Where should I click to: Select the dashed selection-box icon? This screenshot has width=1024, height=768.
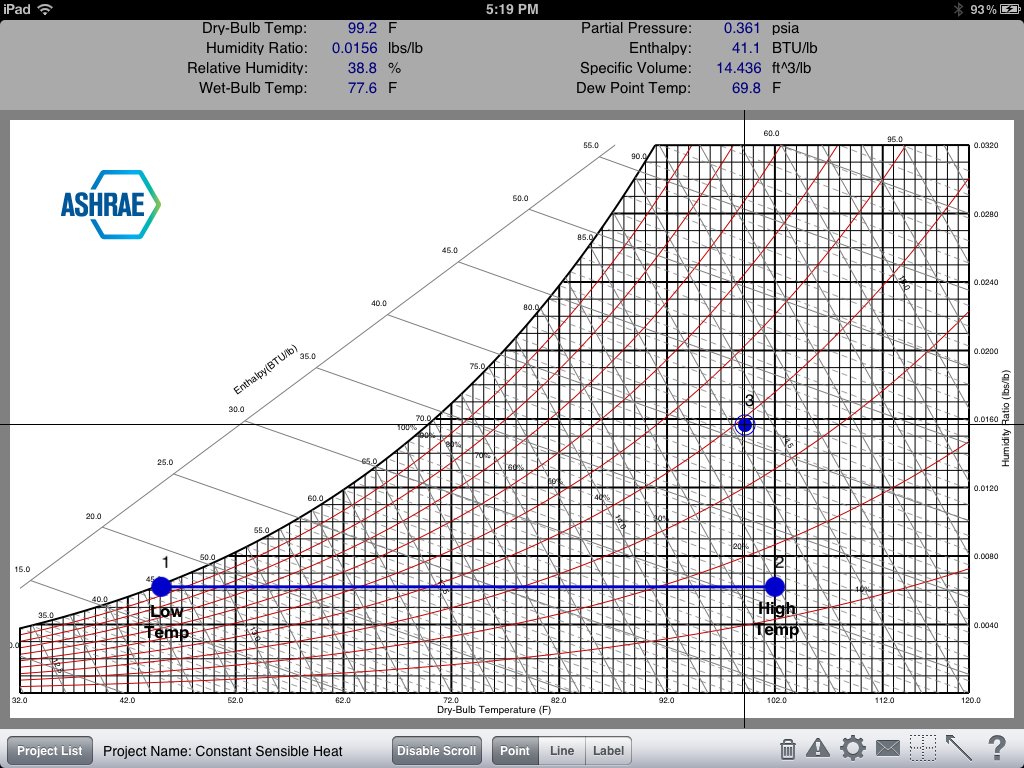coord(923,748)
